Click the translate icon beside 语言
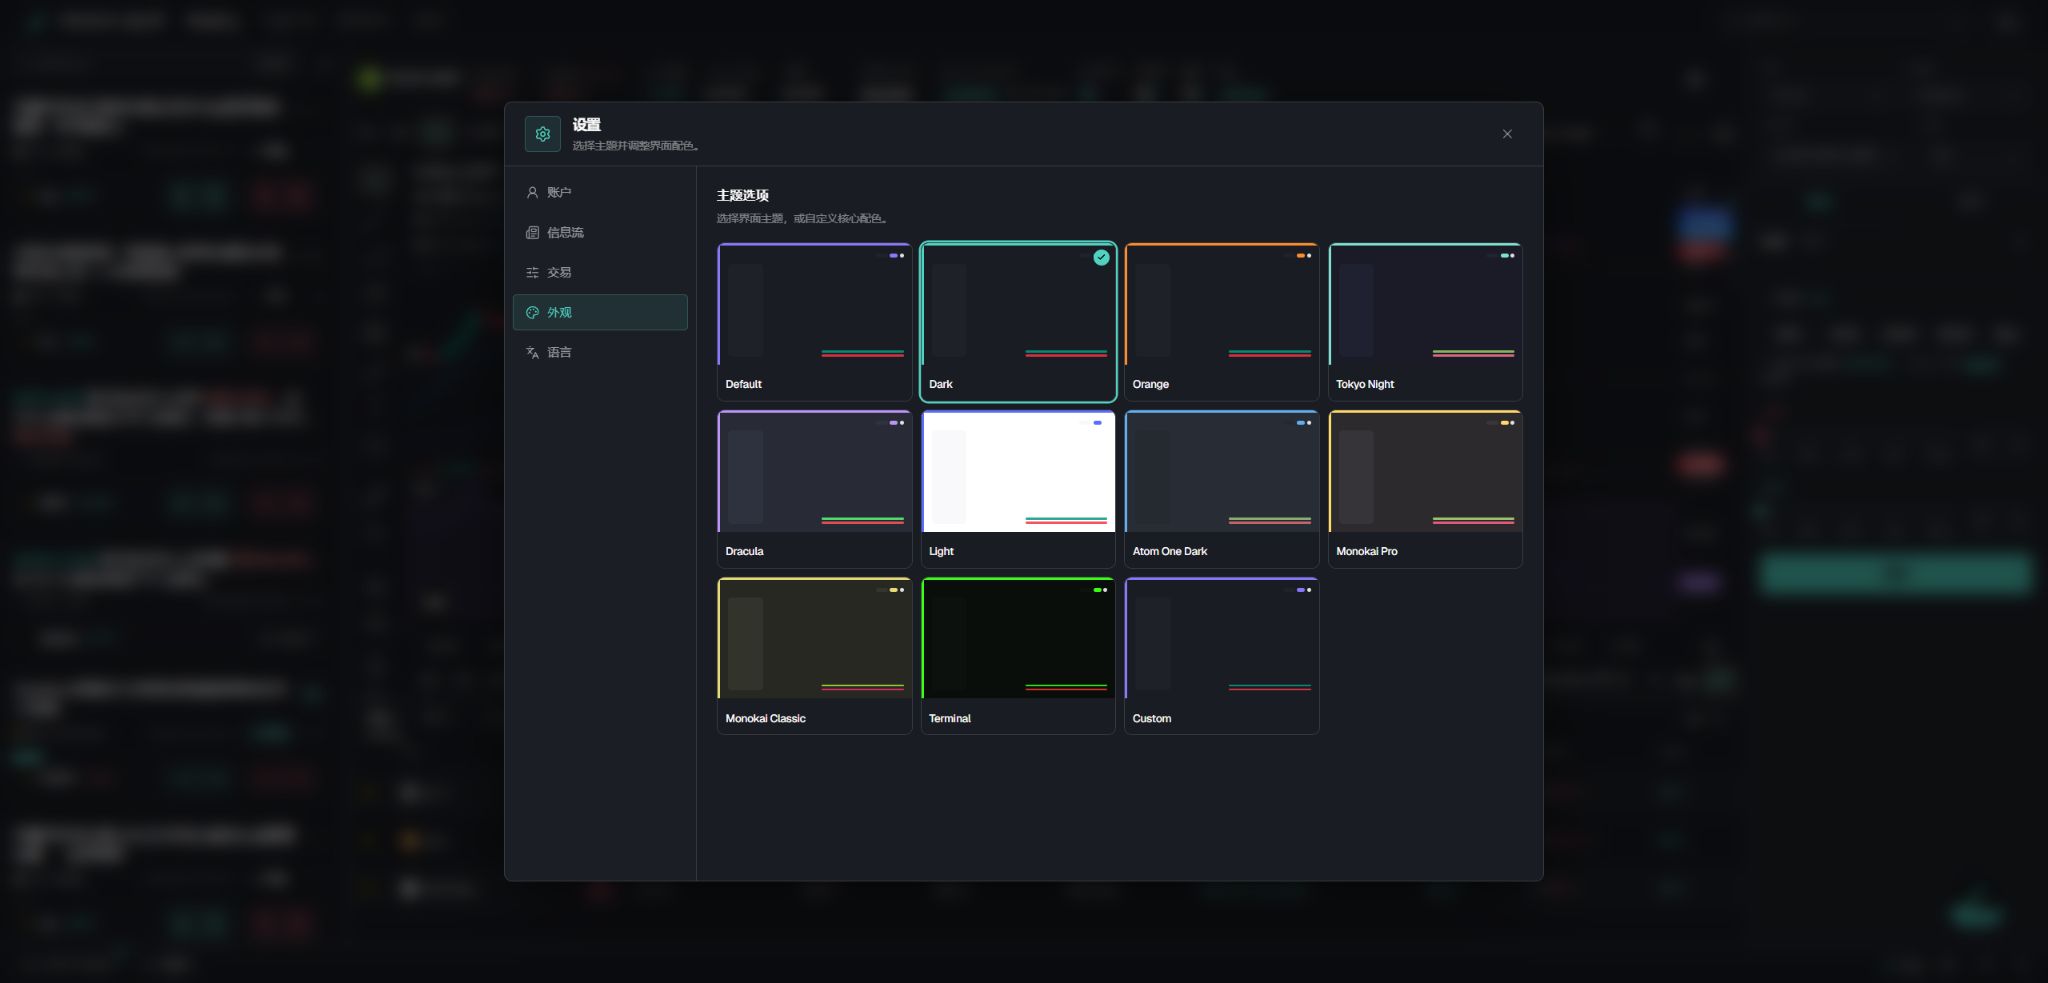This screenshot has height=983, width=2048. coord(532,352)
